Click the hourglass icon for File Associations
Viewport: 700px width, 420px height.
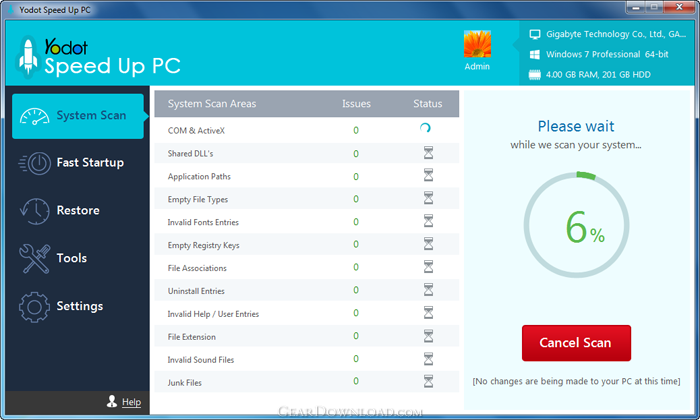(x=428, y=267)
